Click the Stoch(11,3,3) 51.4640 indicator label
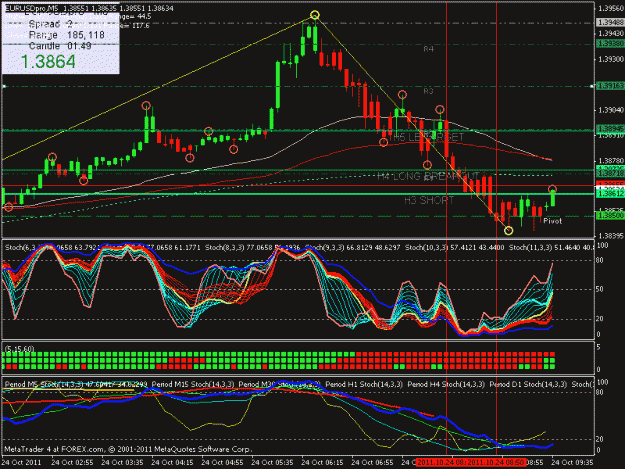Viewport: 625px width, 469px height. pos(551,247)
